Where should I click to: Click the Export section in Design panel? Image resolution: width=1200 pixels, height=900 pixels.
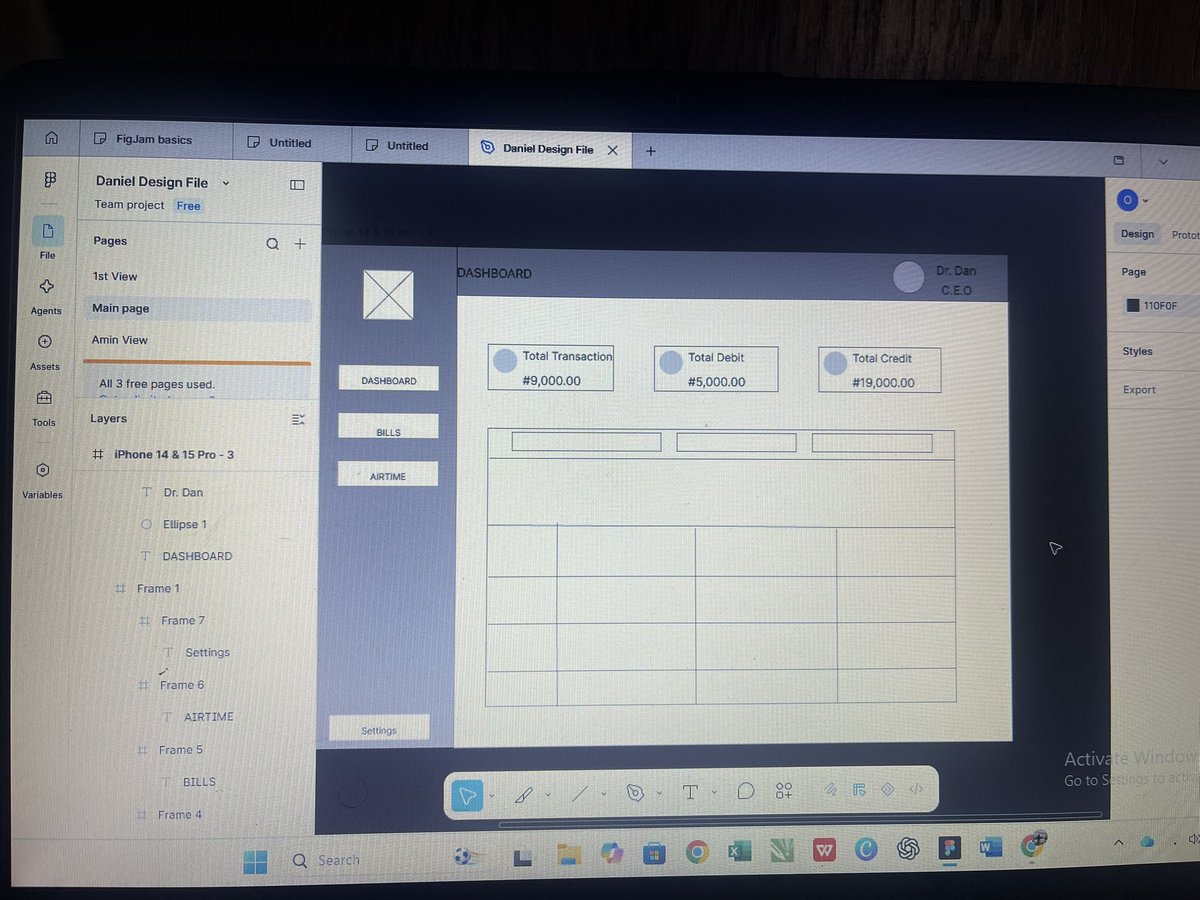(x=1139, y=390)
